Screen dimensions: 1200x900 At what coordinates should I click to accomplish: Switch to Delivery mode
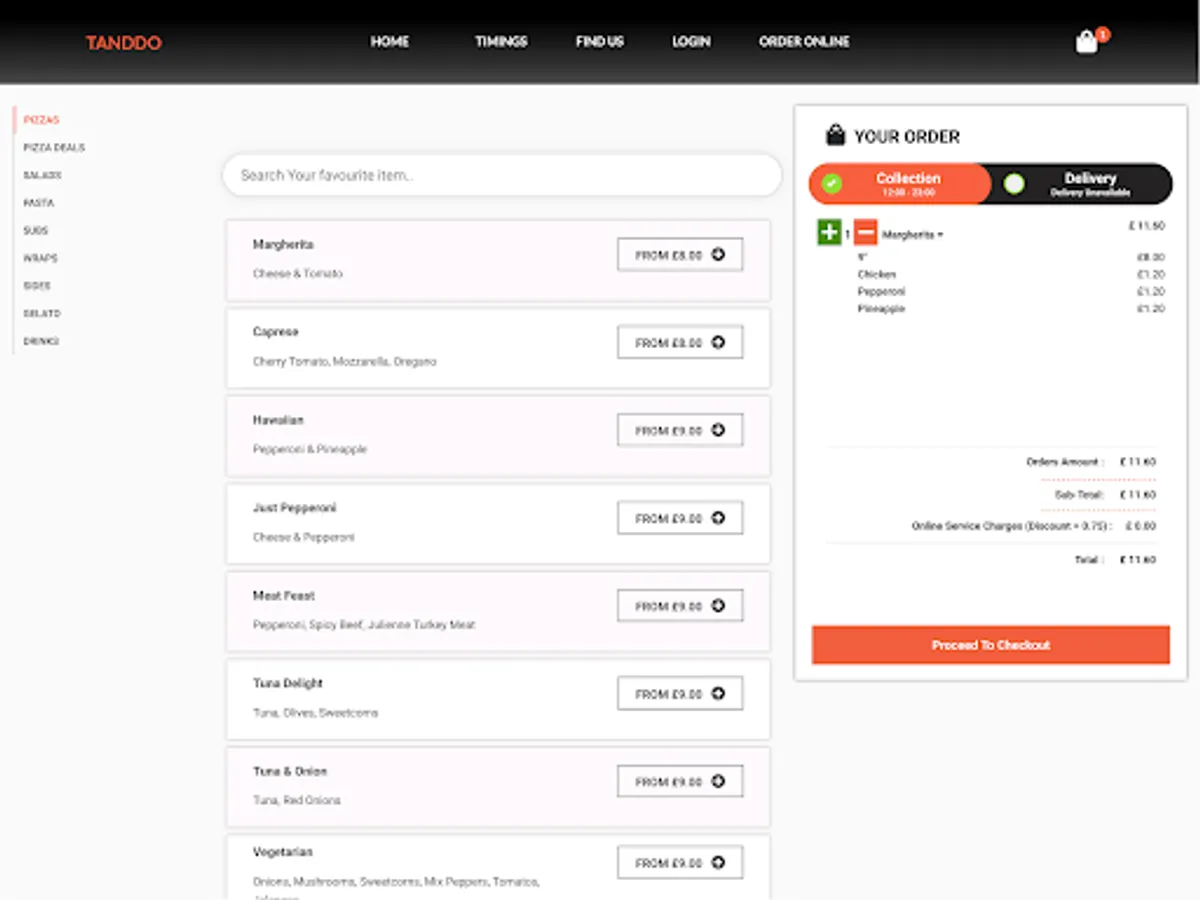1090,183
